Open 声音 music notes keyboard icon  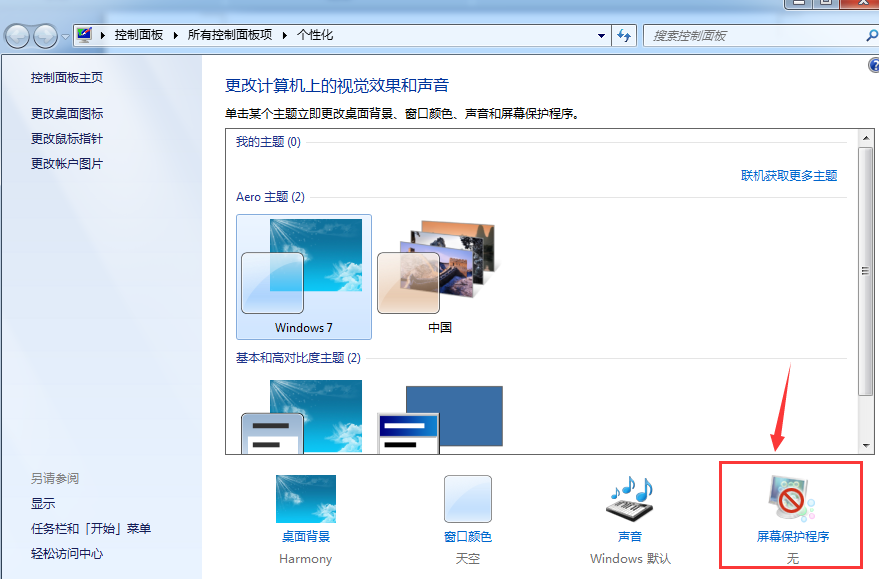(630, 498)
